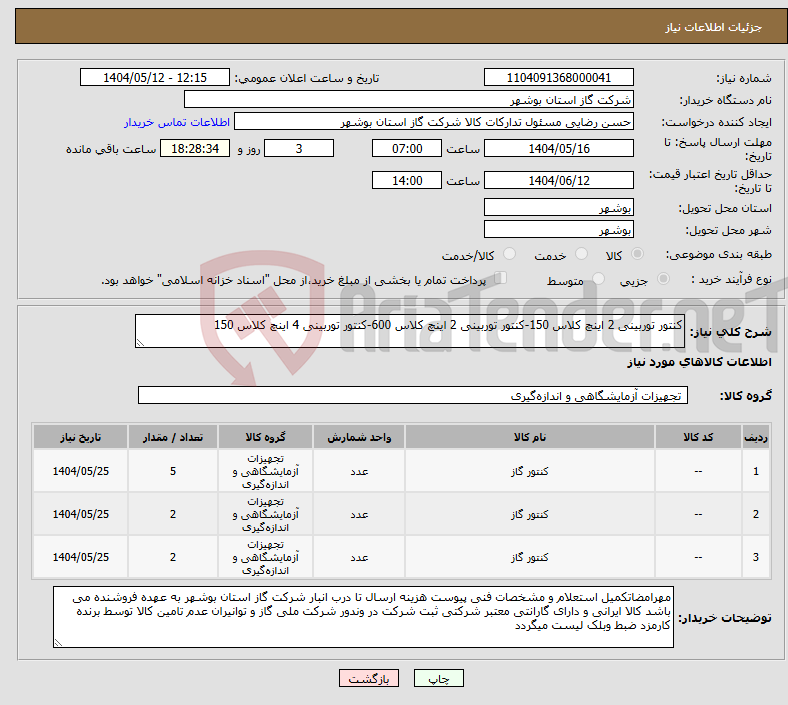Click quantity 2 in row 2
Image resolution: width=788 pixels, height=705 pixels.
click(173, 515)
